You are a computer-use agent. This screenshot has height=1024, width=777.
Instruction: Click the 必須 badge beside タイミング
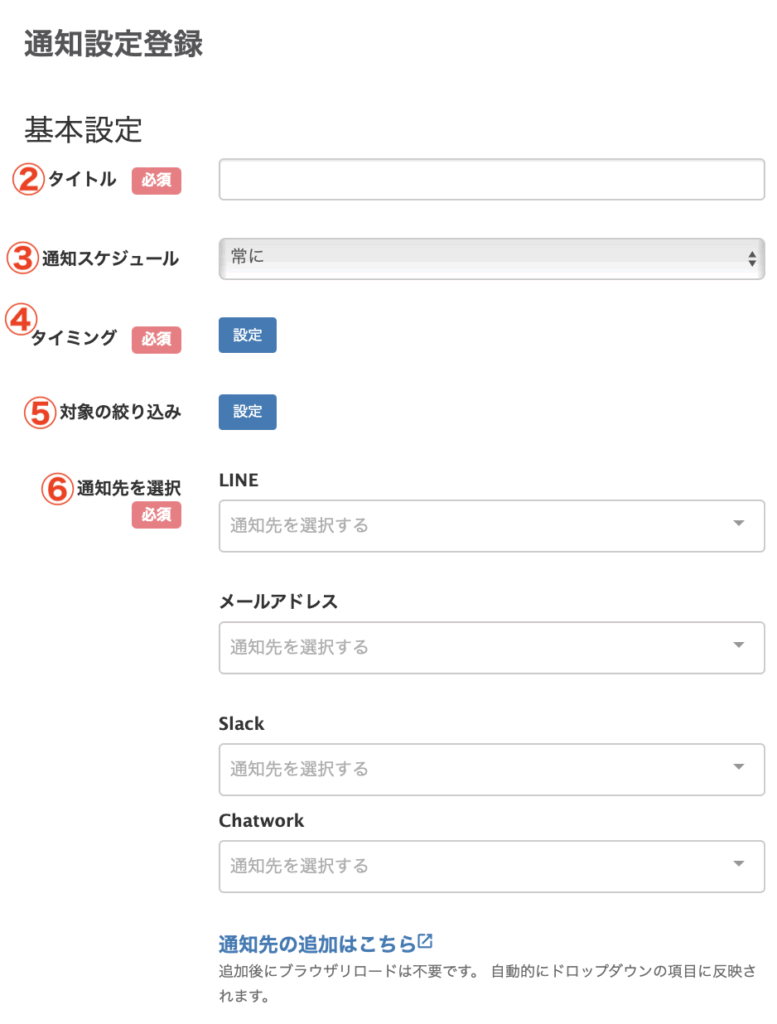[x=156, y=338]
